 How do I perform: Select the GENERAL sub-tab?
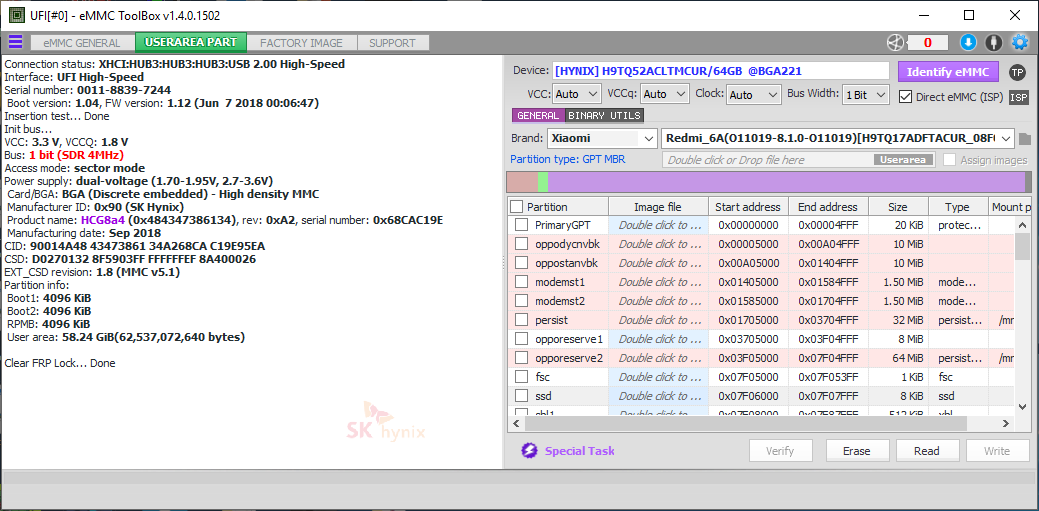coord(538,115)
